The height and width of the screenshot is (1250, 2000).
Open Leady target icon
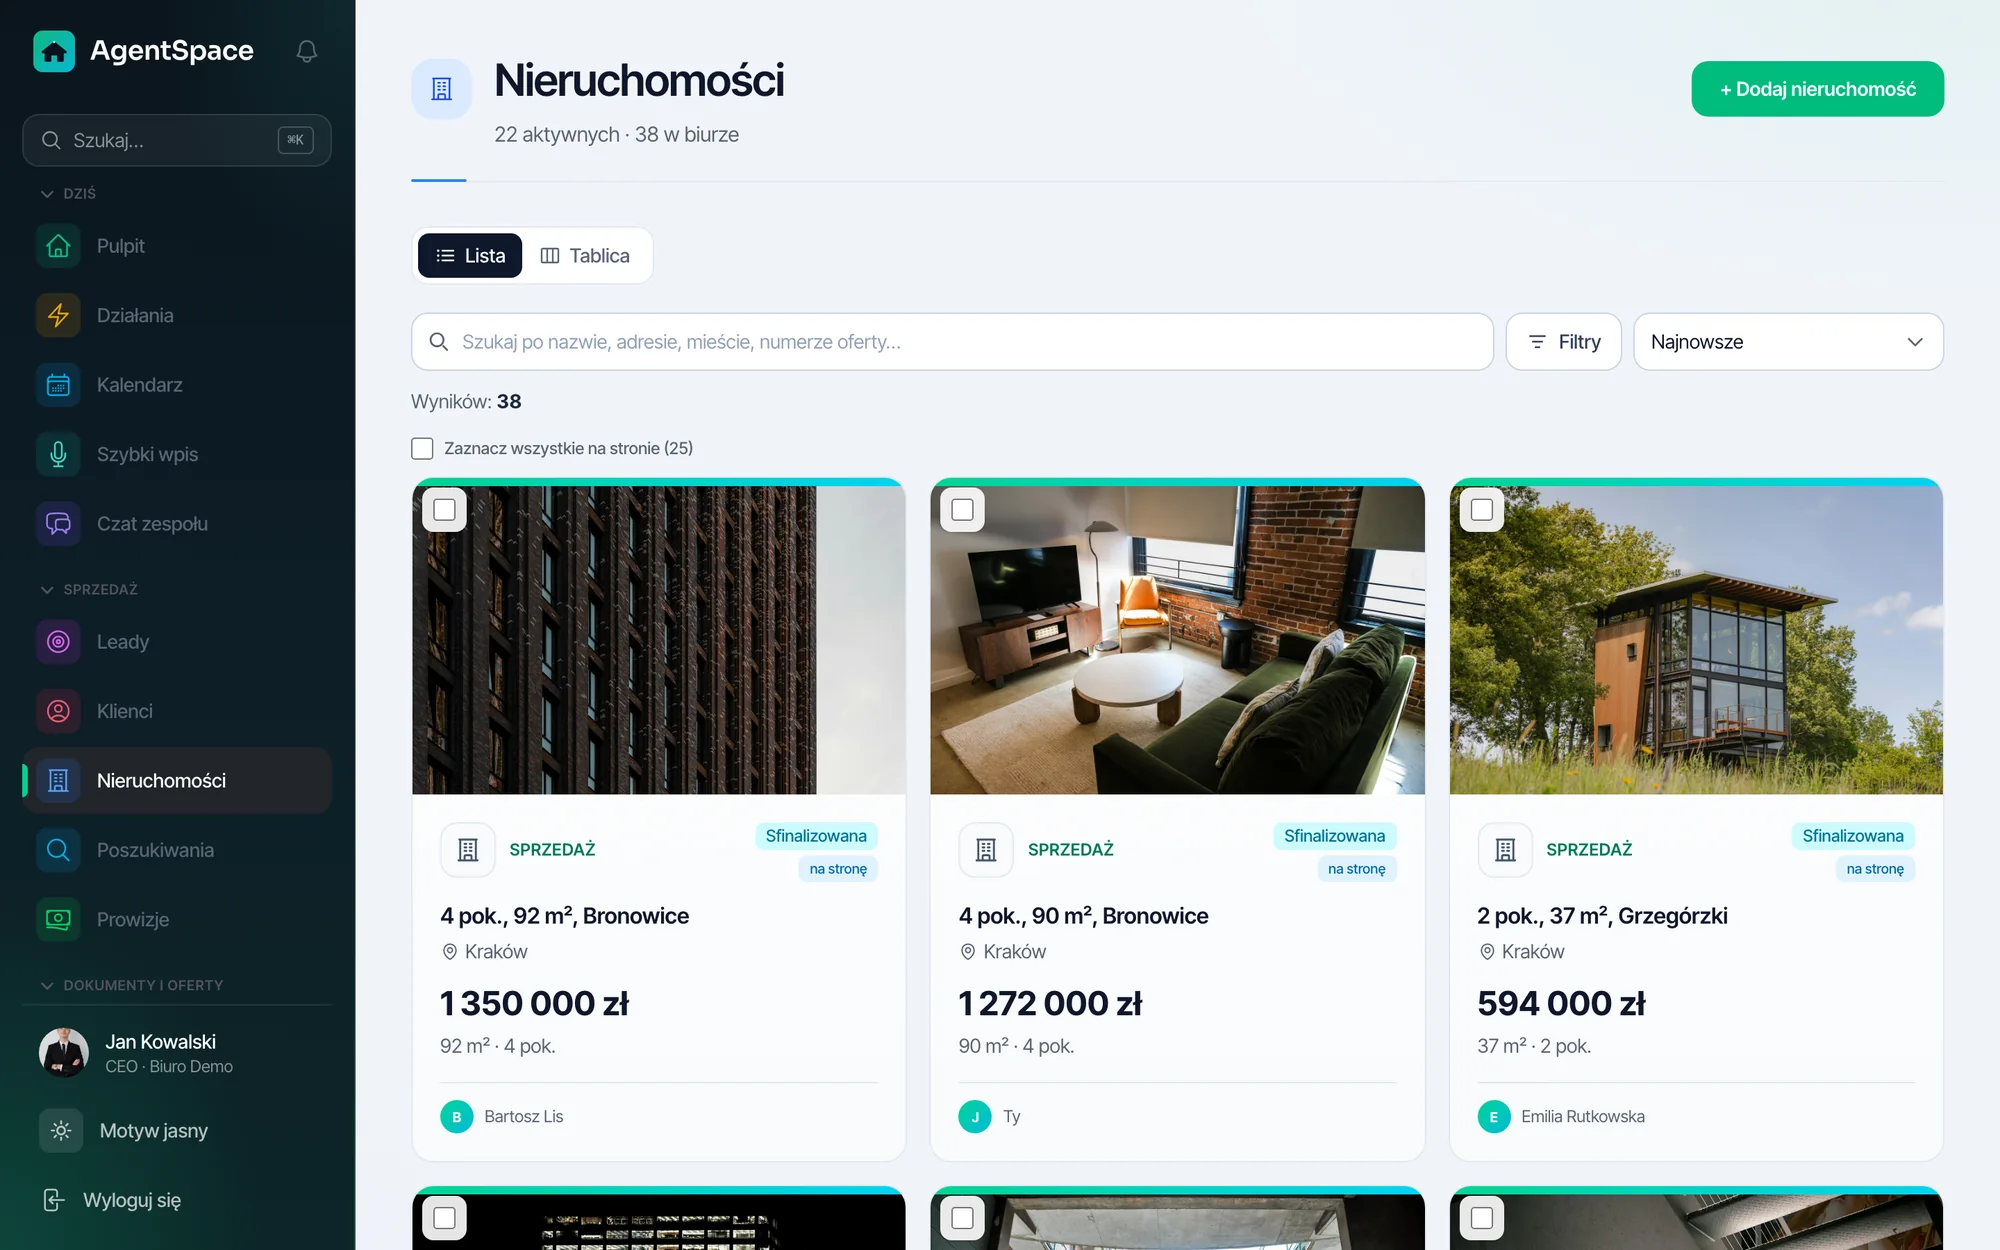pos(59,642)
